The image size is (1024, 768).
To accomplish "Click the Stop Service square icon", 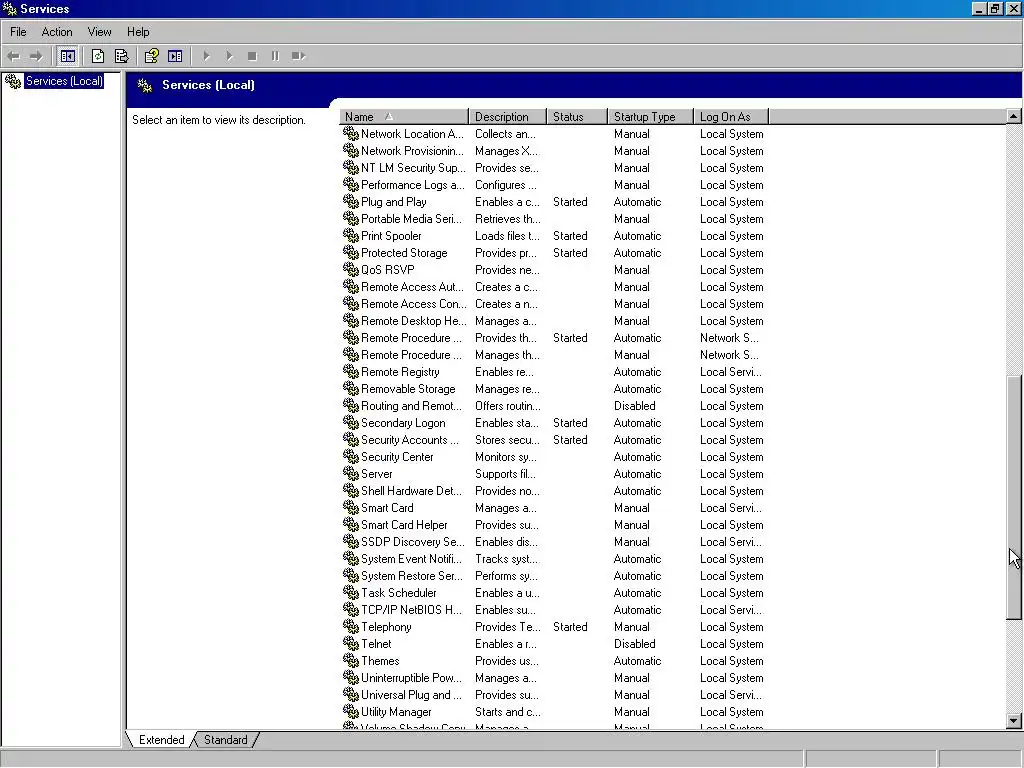I will pos(252,56).
